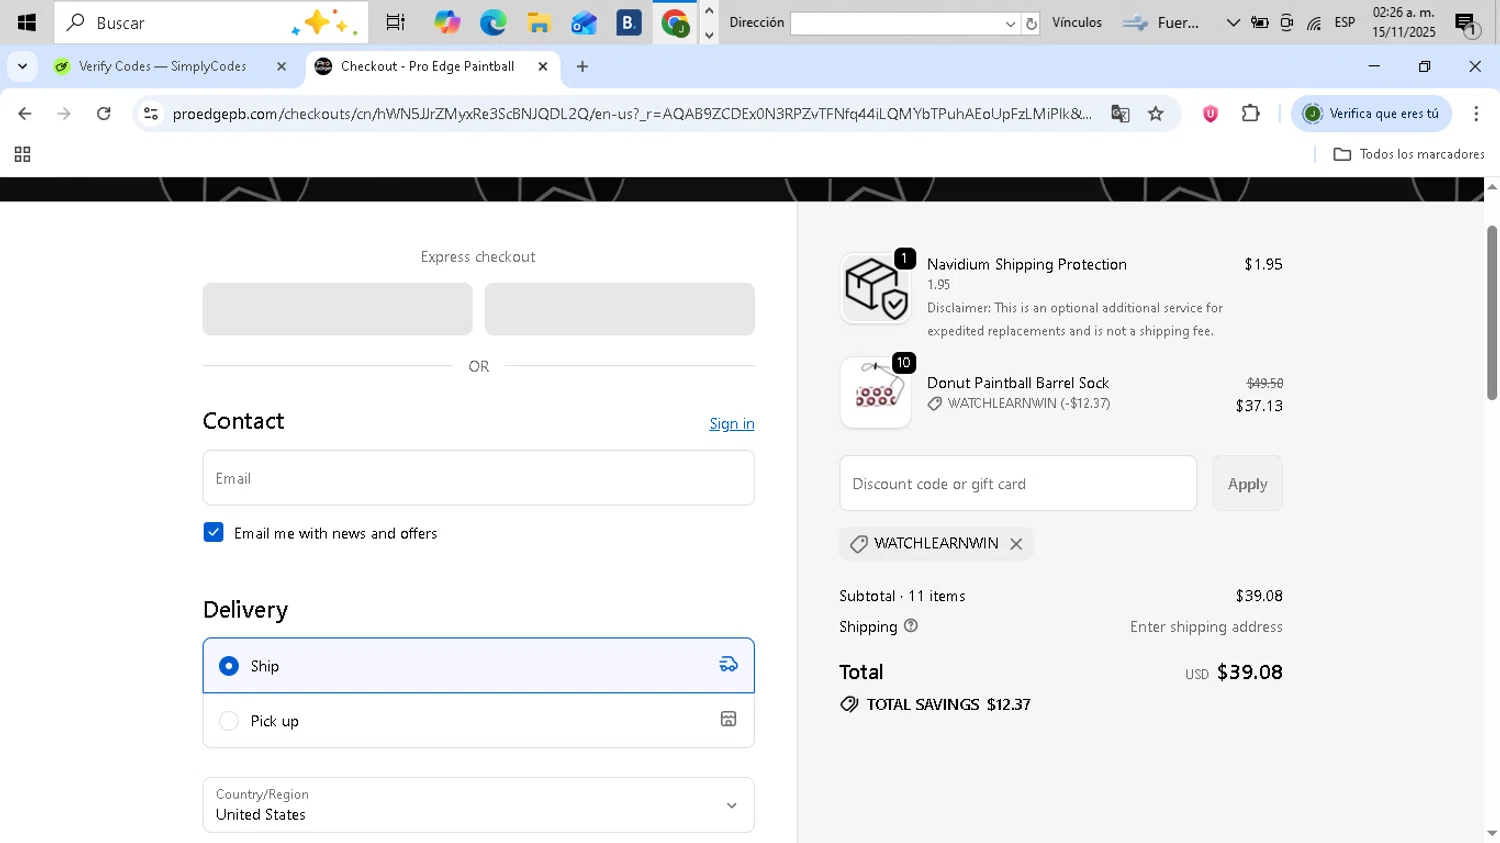
Task: Open Todos los marcadores folder
Action: click(1409, 154)
